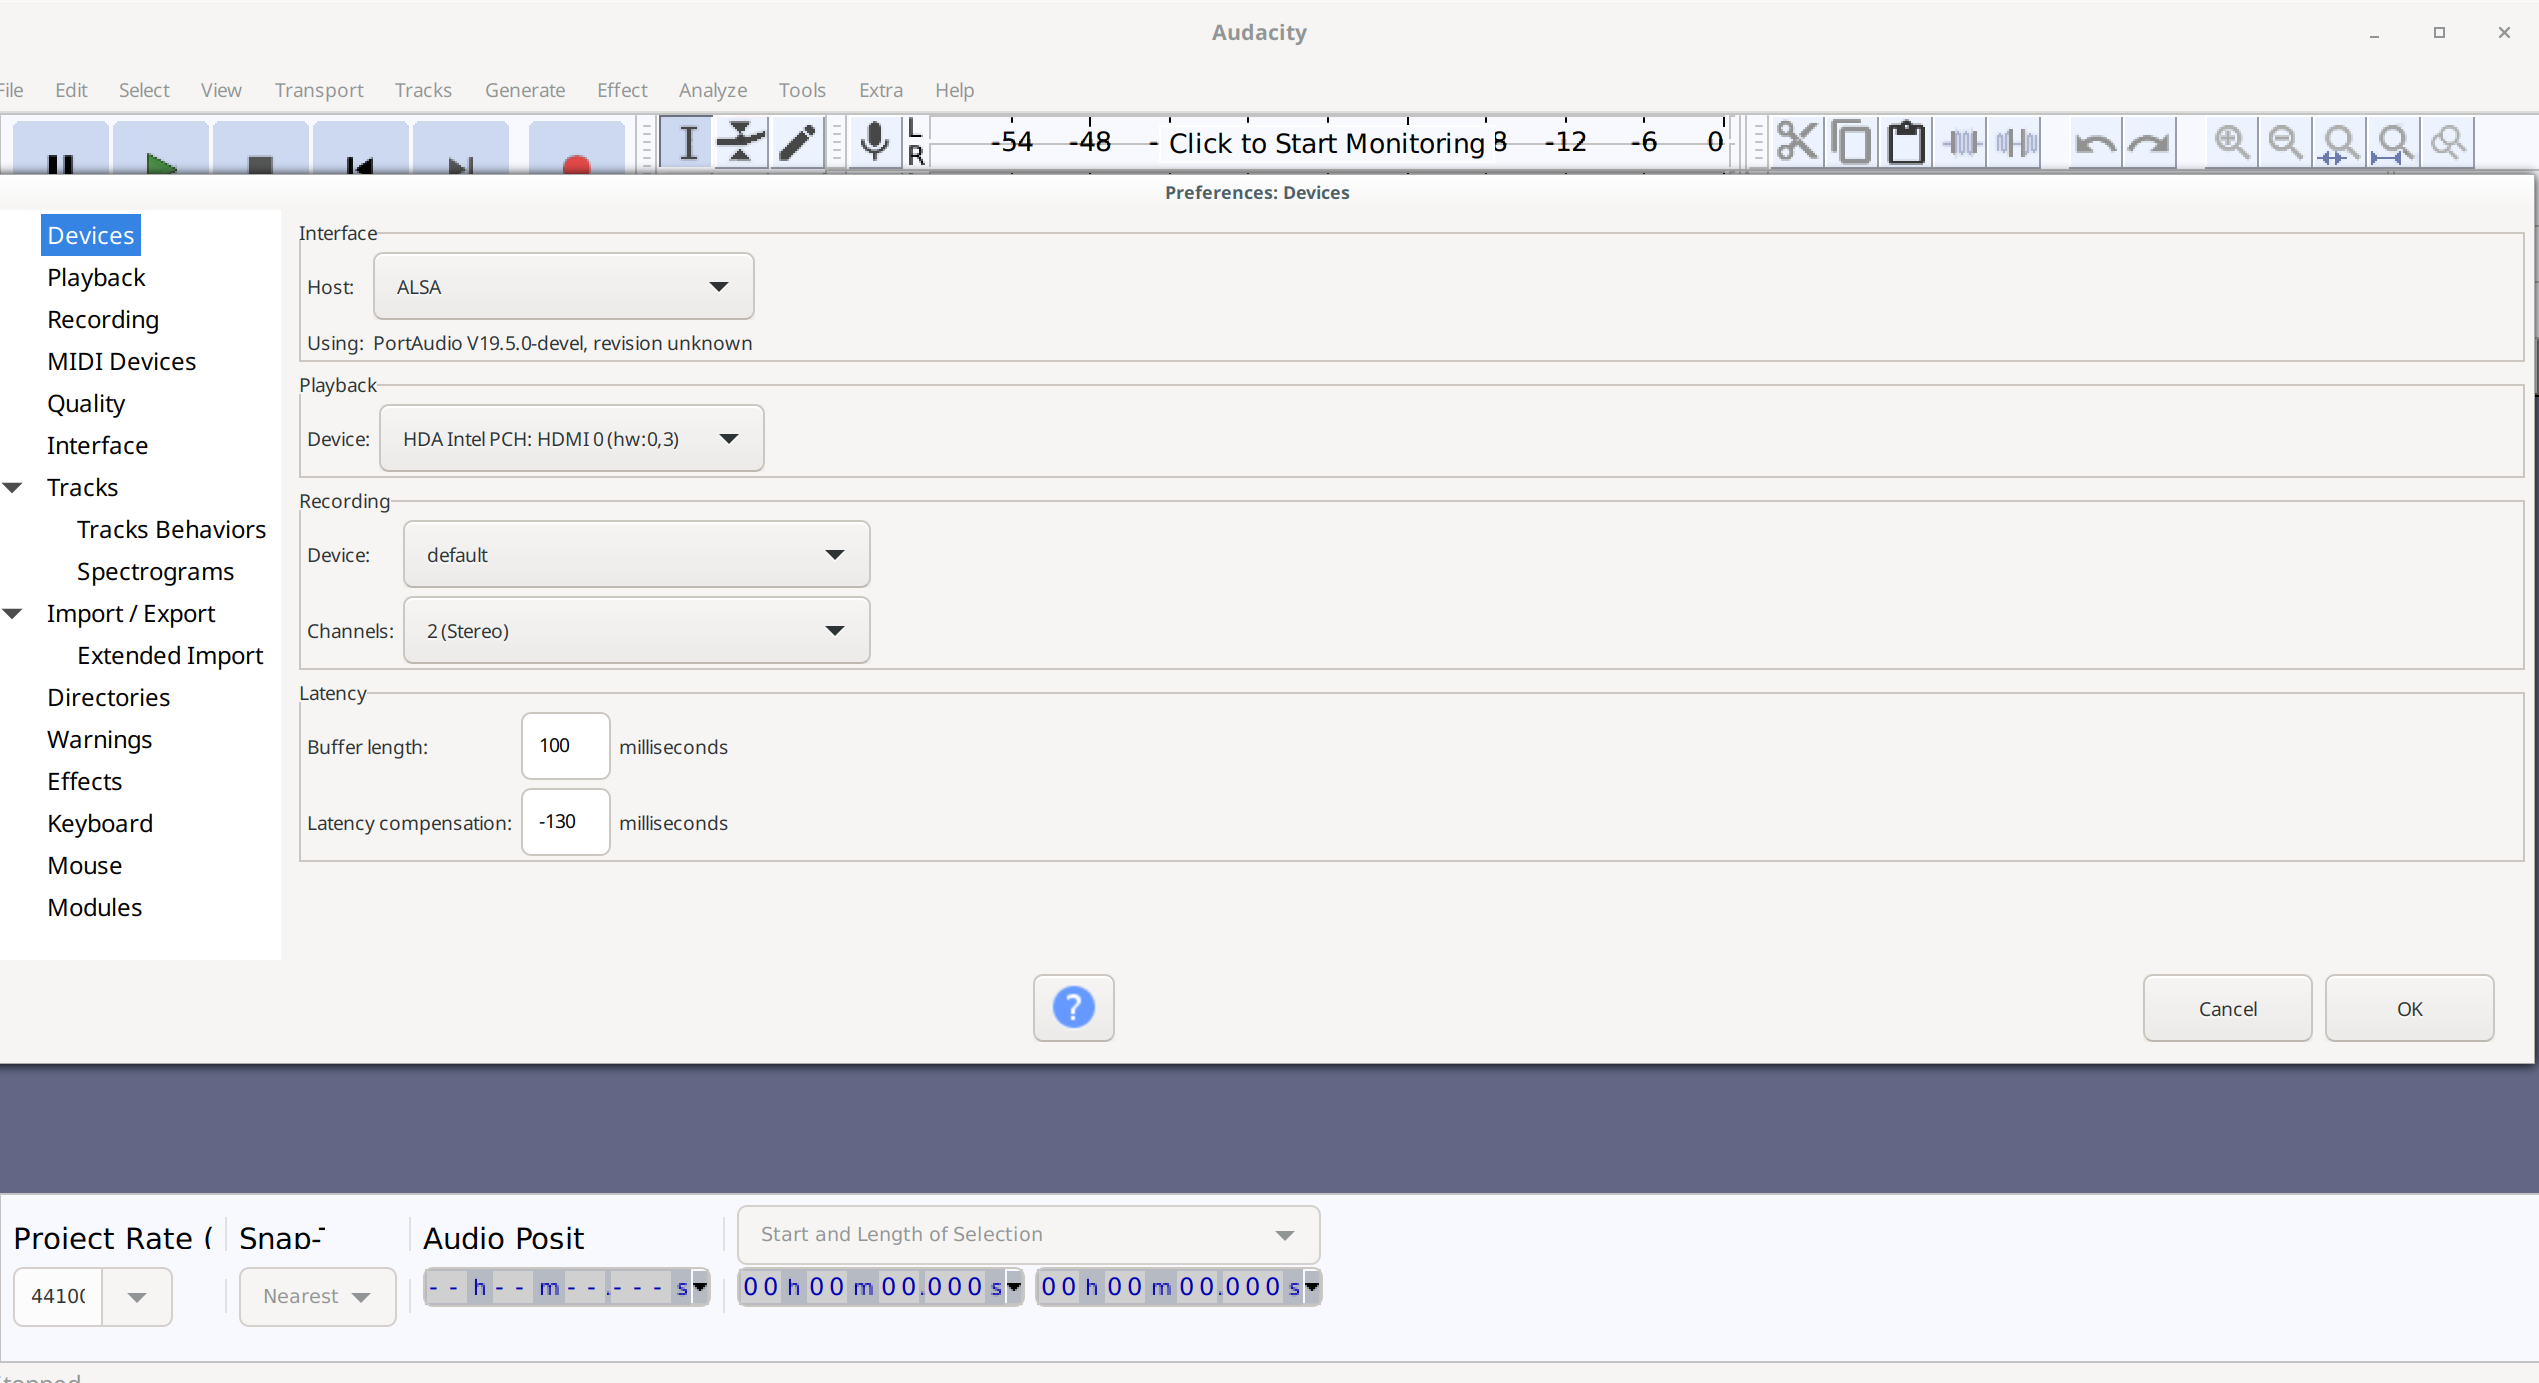The image size is (2539, 1383).
Task: Open the Analyze menu
Action: (713, 90)
